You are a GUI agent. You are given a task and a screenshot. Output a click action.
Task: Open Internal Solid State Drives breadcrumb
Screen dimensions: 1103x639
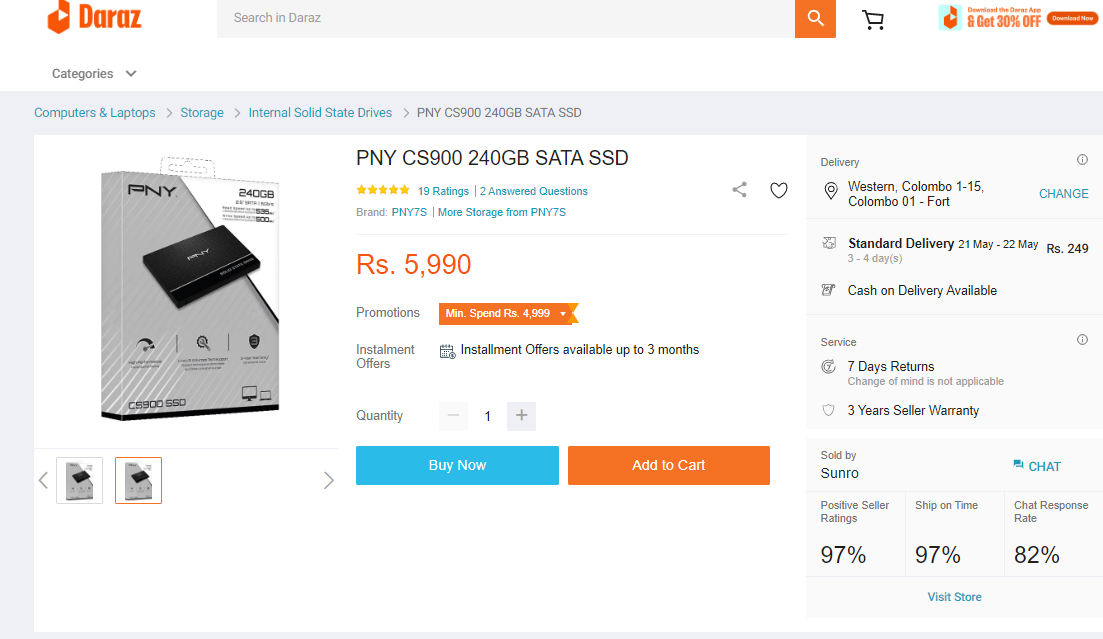tap(320, 113)
